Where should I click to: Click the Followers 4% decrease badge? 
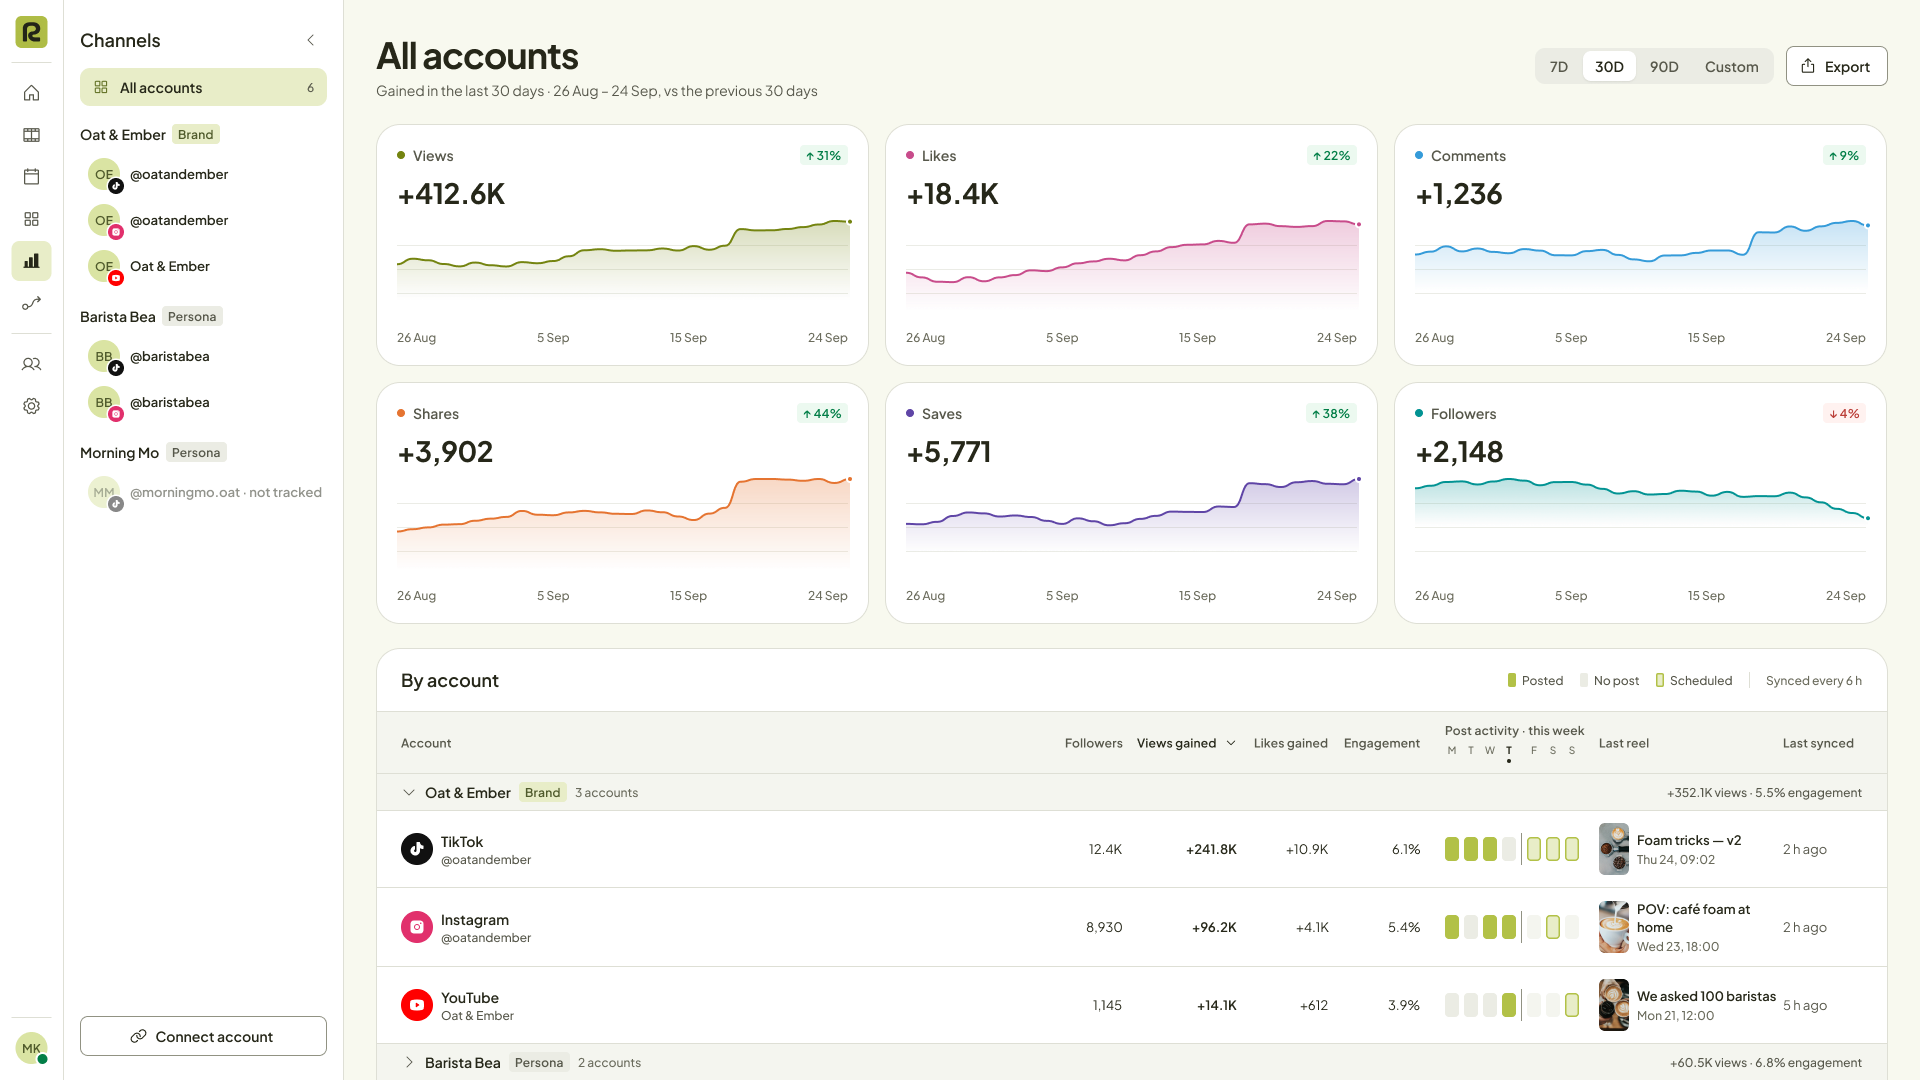(x=1844, y=413)
